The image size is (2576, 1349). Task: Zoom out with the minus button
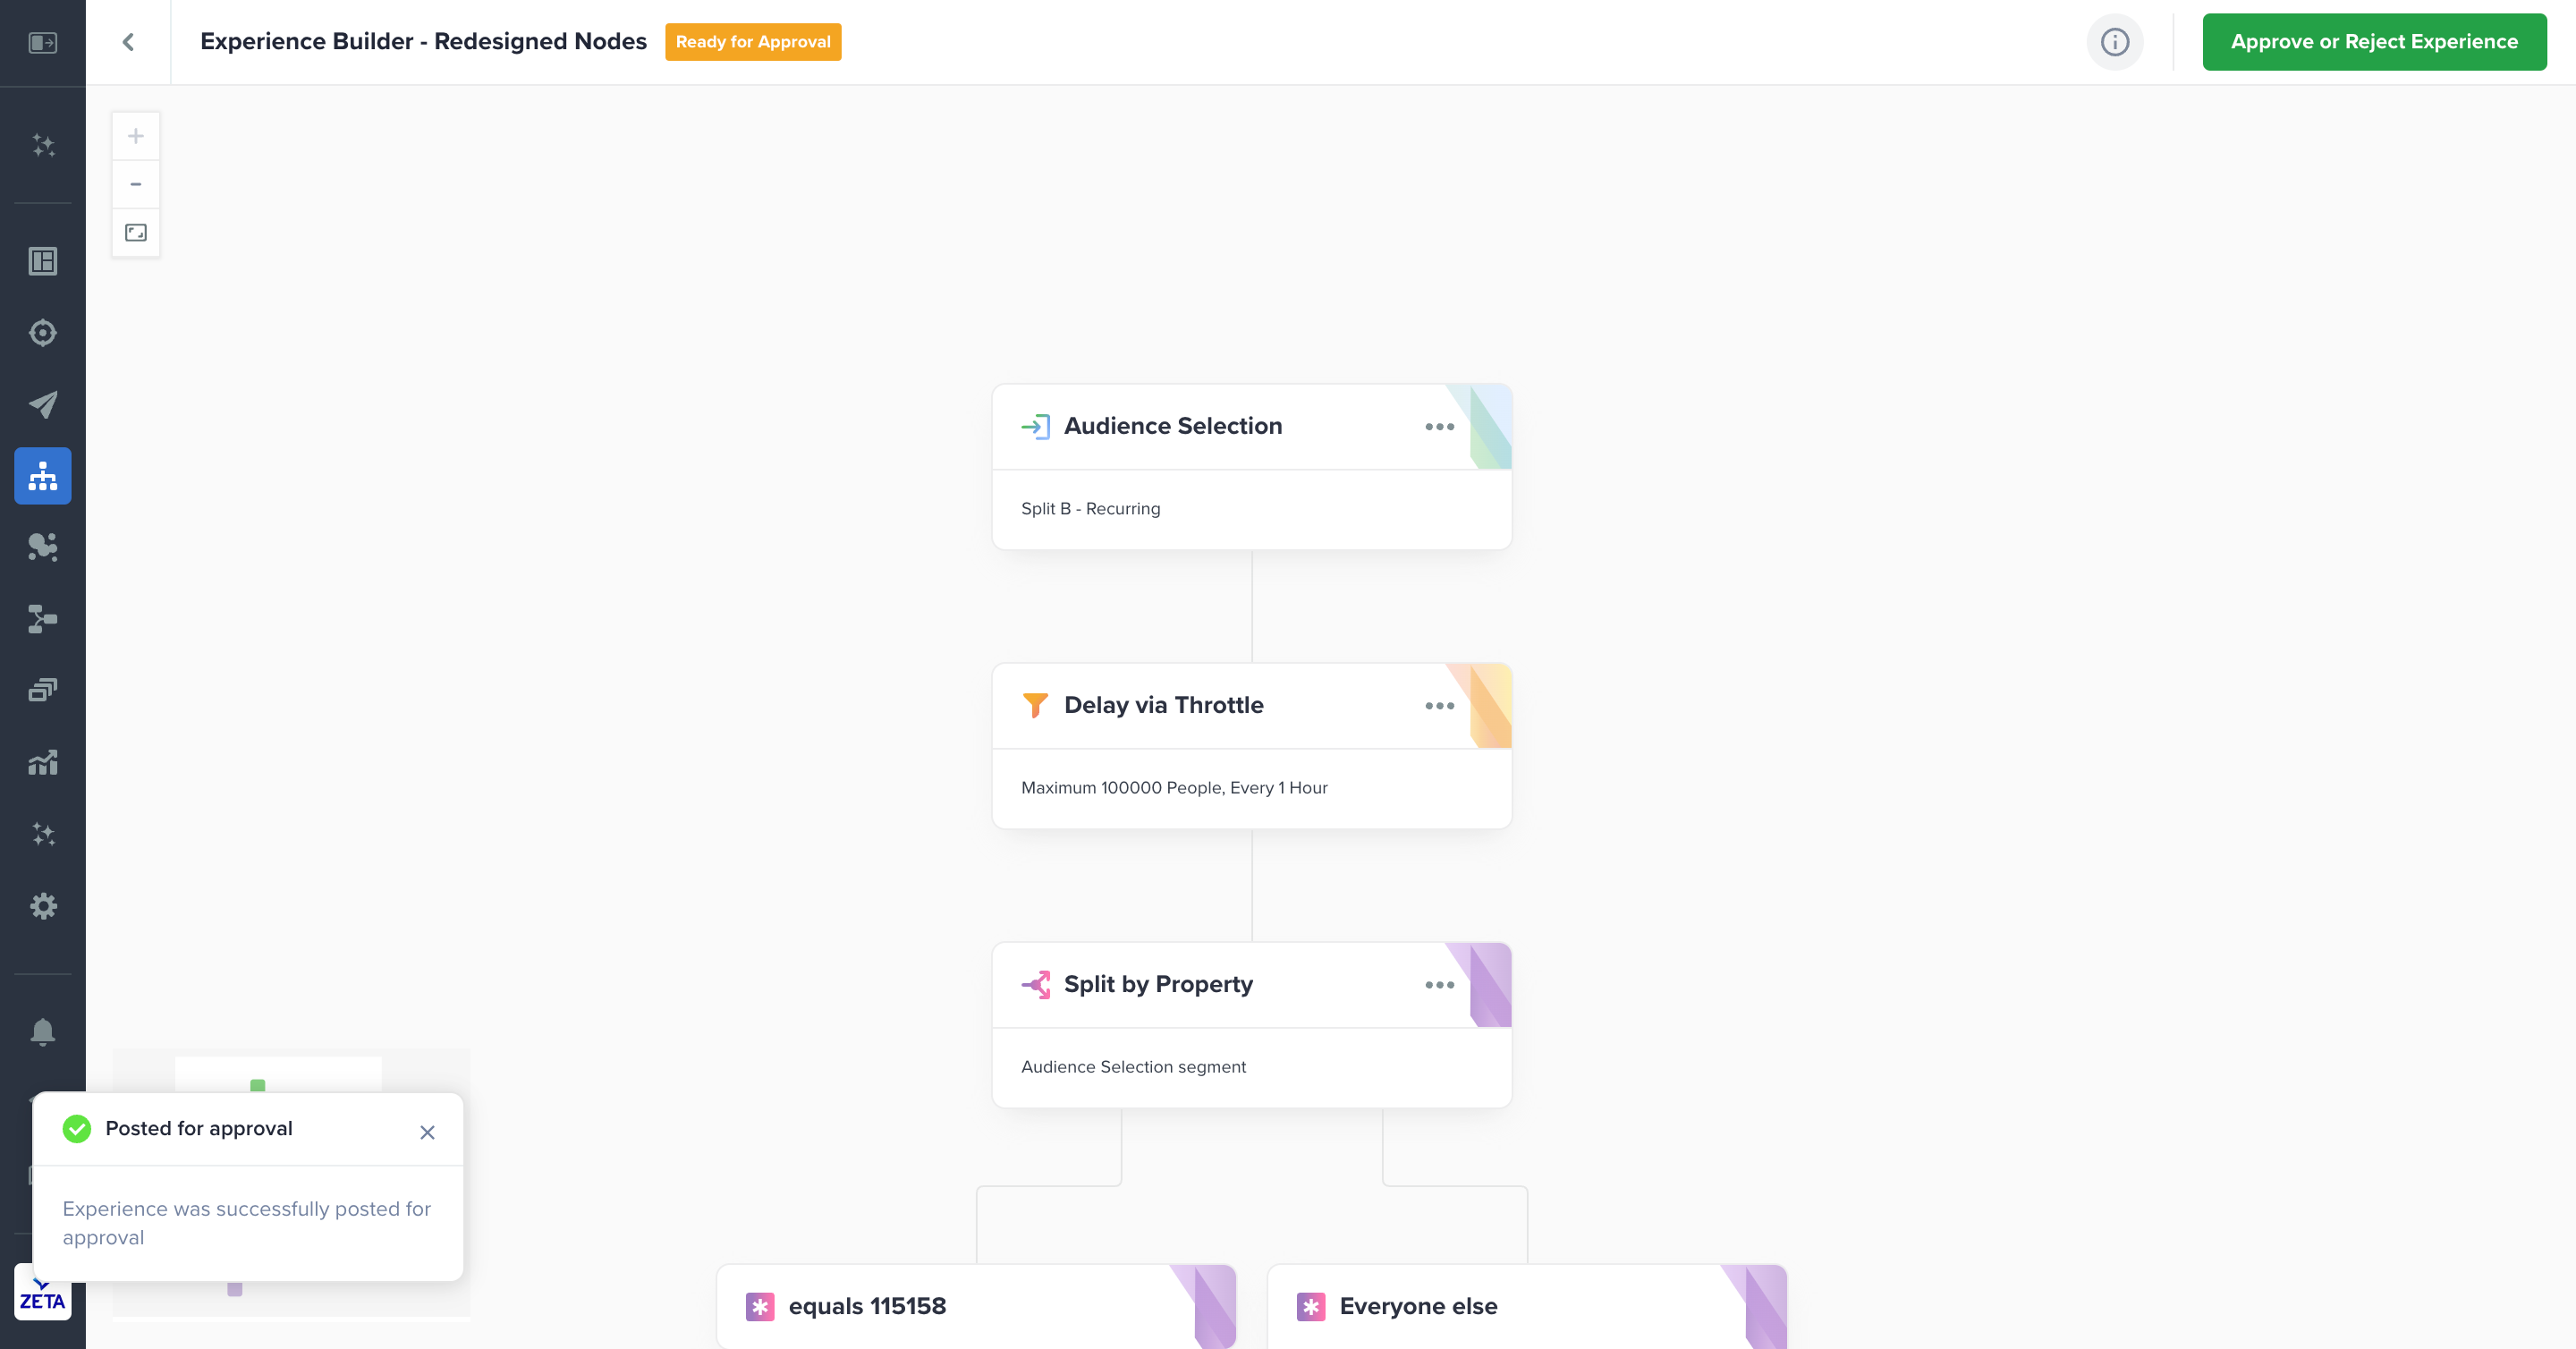point(136,184)
